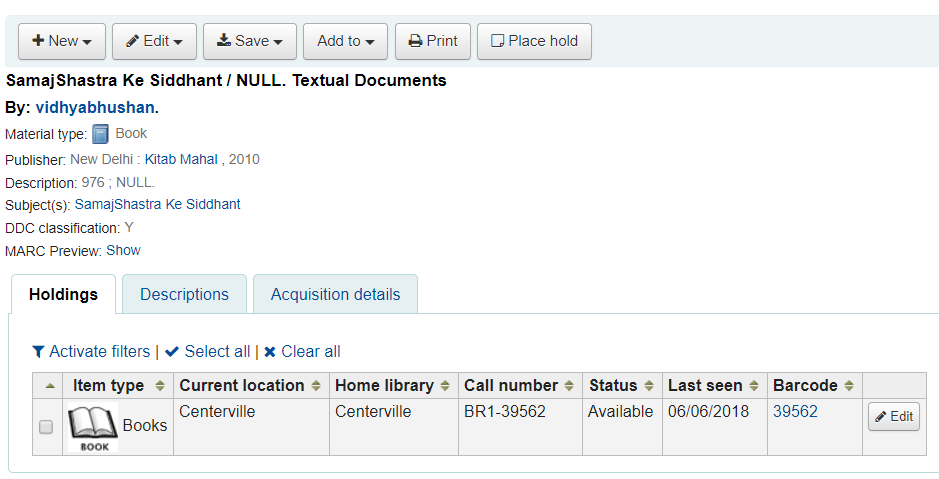Expand the Add to dropdown
Image resolution: width=939 pixels, height=479 pixels.
pos(346,41)
